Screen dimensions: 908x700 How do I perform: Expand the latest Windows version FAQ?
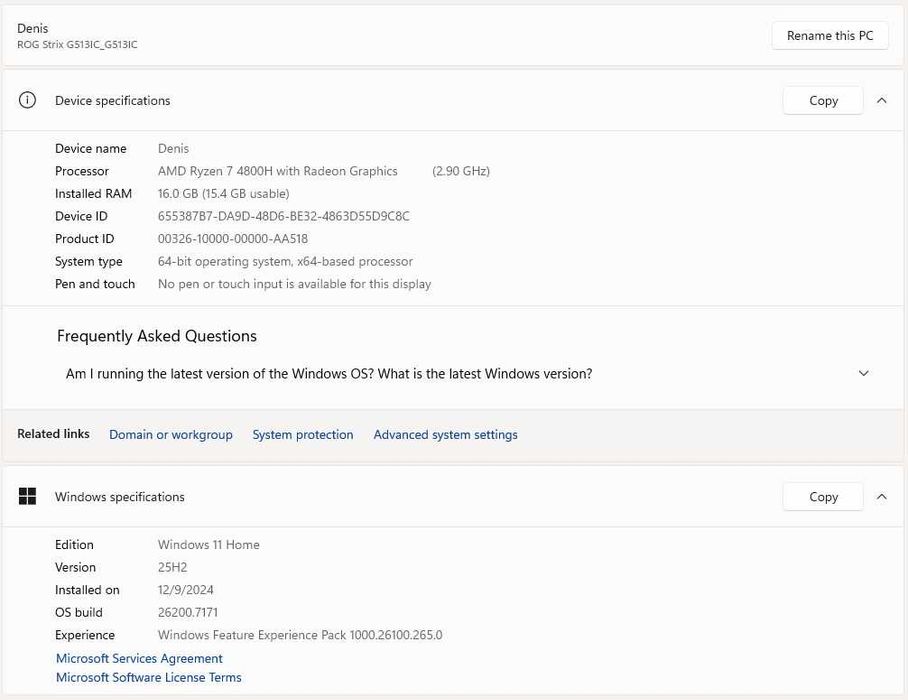[x=863, y=373]
